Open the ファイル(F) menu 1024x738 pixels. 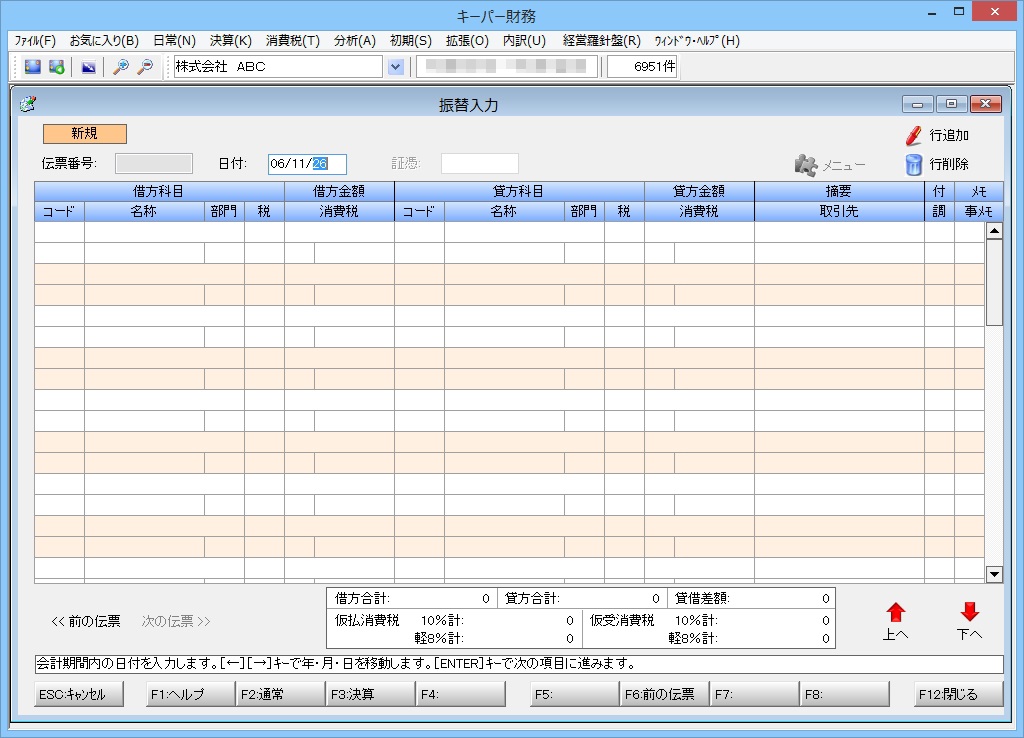coord(35,40)
